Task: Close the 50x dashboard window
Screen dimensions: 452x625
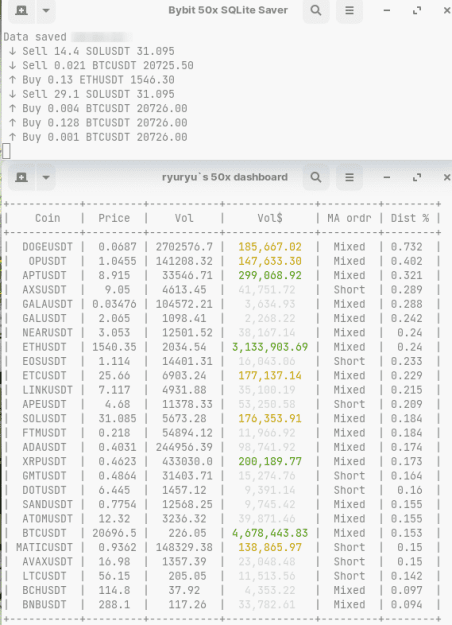Action: pyautogui.click(x=447, y=177)
